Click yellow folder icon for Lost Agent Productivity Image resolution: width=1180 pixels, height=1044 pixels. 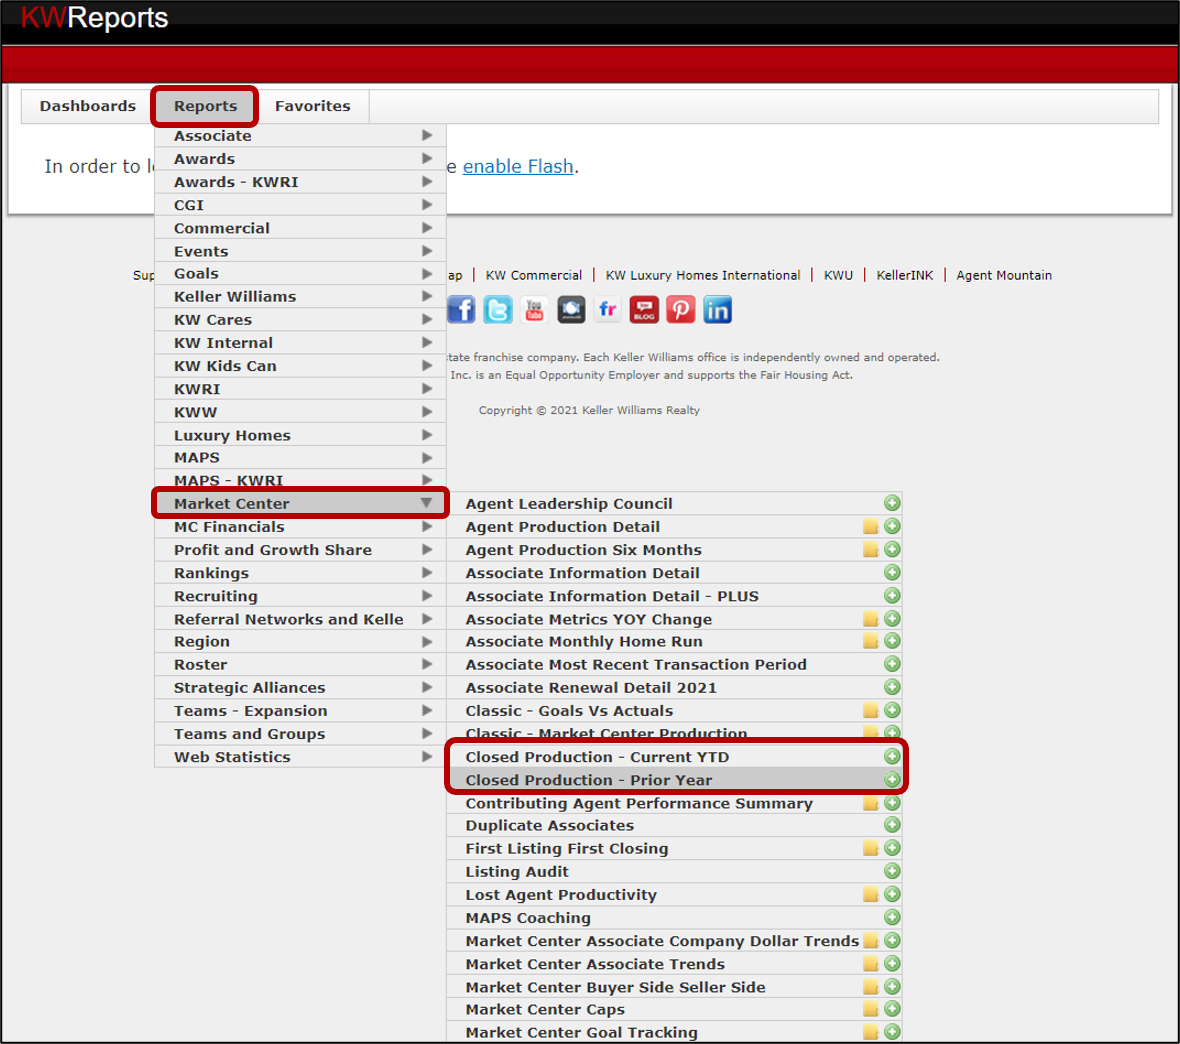click(871, 895)
